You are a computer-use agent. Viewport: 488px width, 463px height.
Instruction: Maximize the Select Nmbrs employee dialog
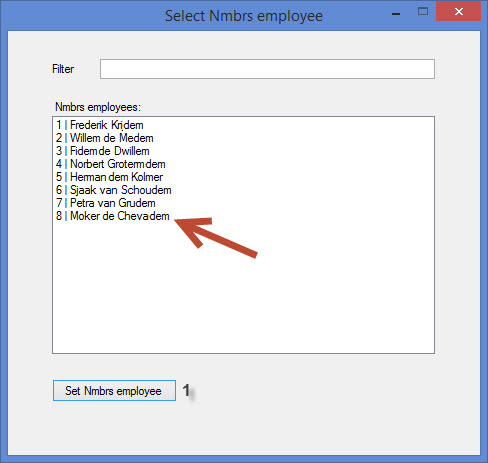pos(423,12)
